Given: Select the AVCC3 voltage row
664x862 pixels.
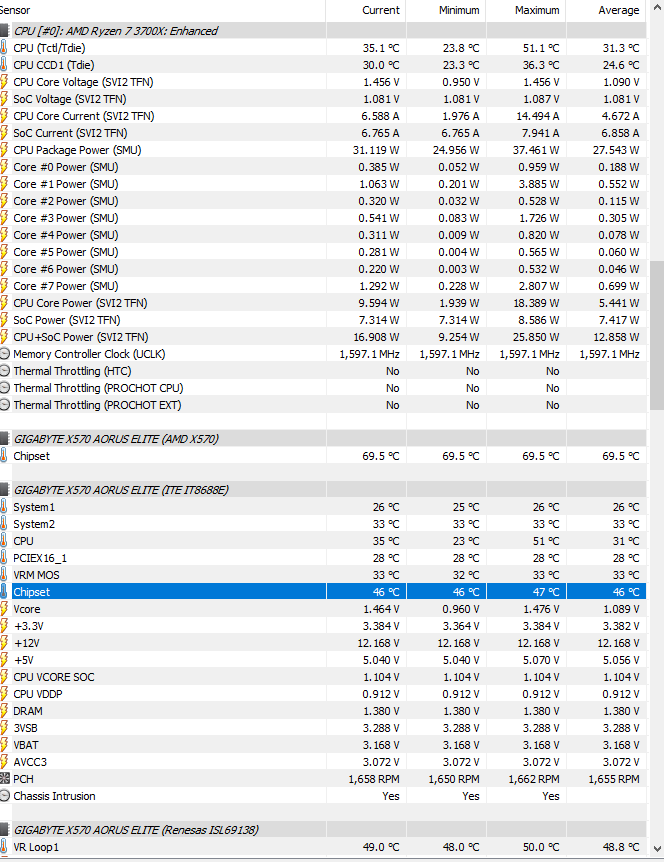Looking at the screenshot, I should [323, 762].
